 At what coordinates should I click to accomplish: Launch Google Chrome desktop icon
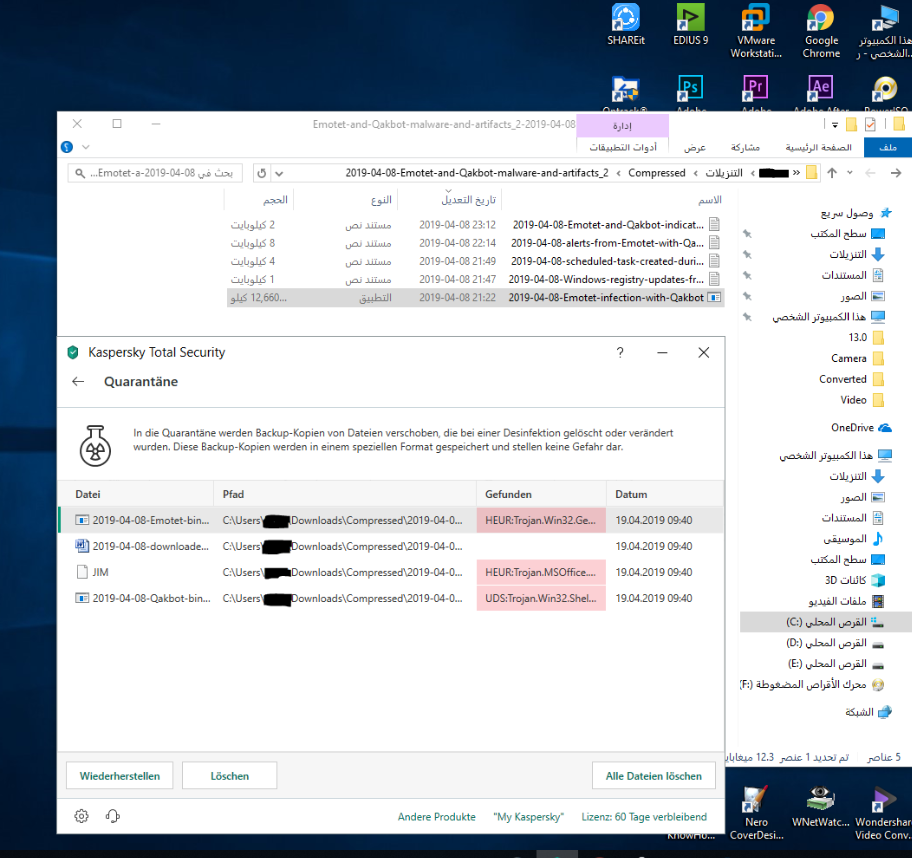pyautogui.click(x=821, y=30)
